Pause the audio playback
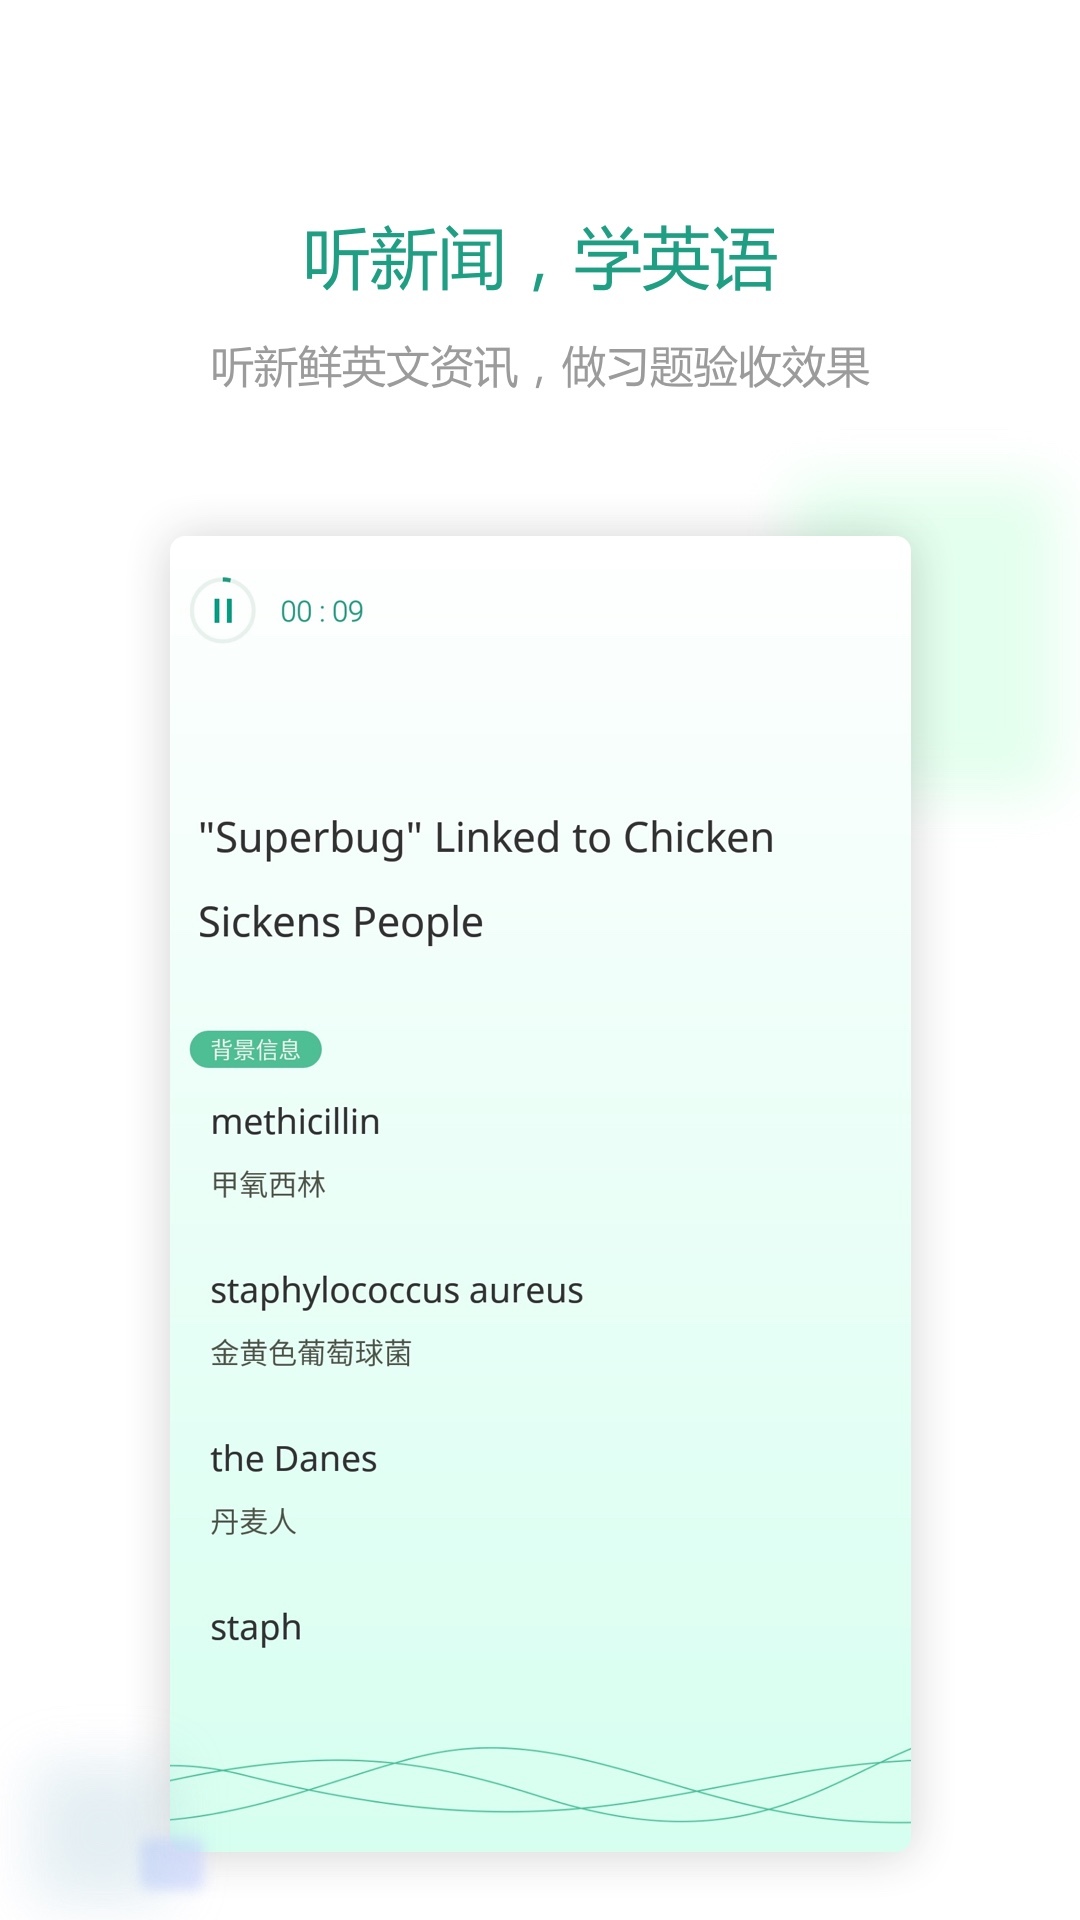 coord(223,610)
